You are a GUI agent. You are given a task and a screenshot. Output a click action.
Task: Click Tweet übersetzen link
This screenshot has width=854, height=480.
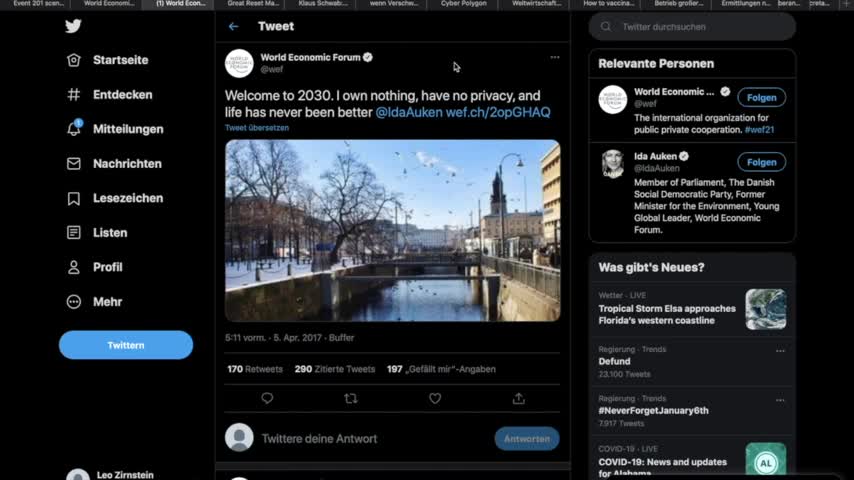pos(257,128)
